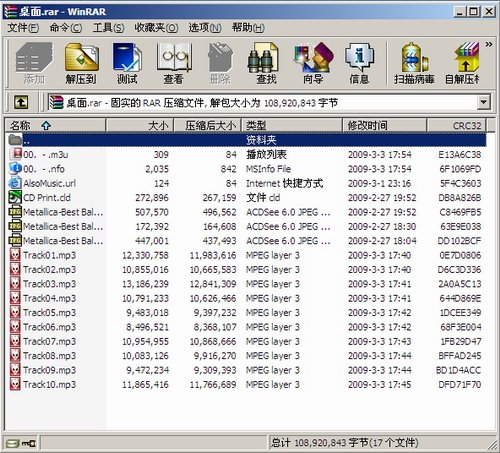Viewport: 500px width, 453px height.
Task: Click the 播放列表 type cell
Action: pyautogui.click(x=266, y=154)
